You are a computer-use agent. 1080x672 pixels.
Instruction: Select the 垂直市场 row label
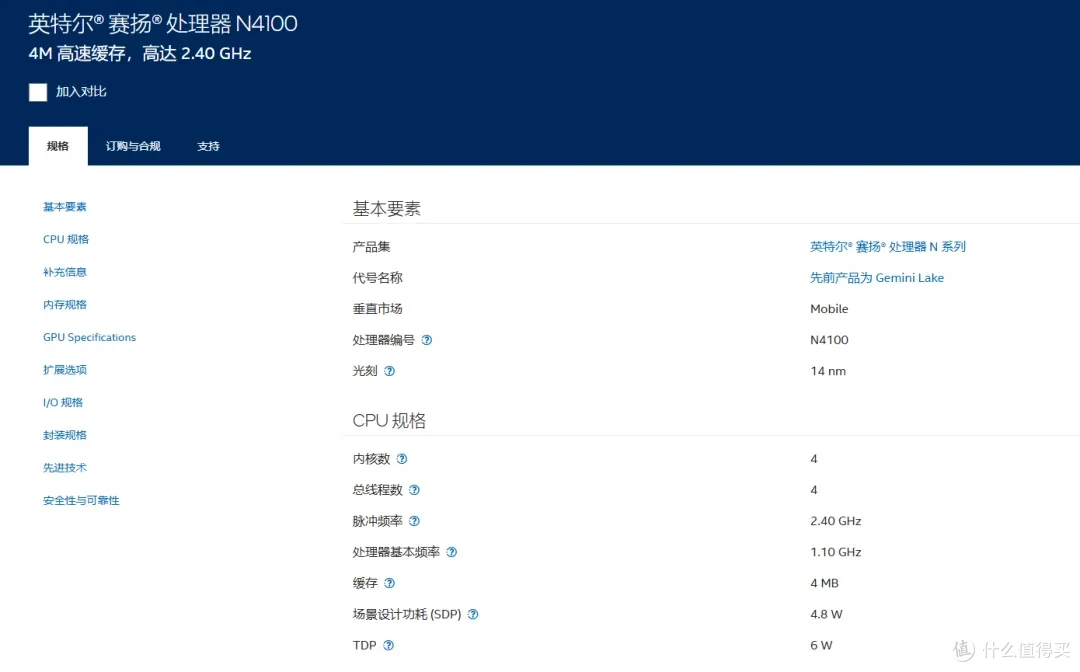pyautogui.click(x=377, y=308)
